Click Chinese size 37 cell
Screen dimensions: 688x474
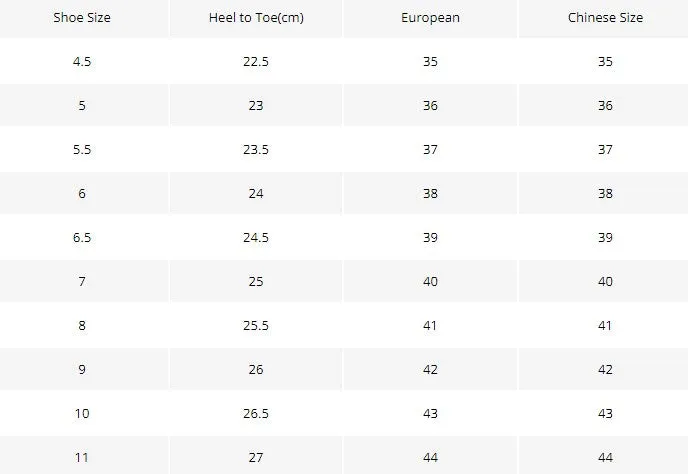click(606, 150)
